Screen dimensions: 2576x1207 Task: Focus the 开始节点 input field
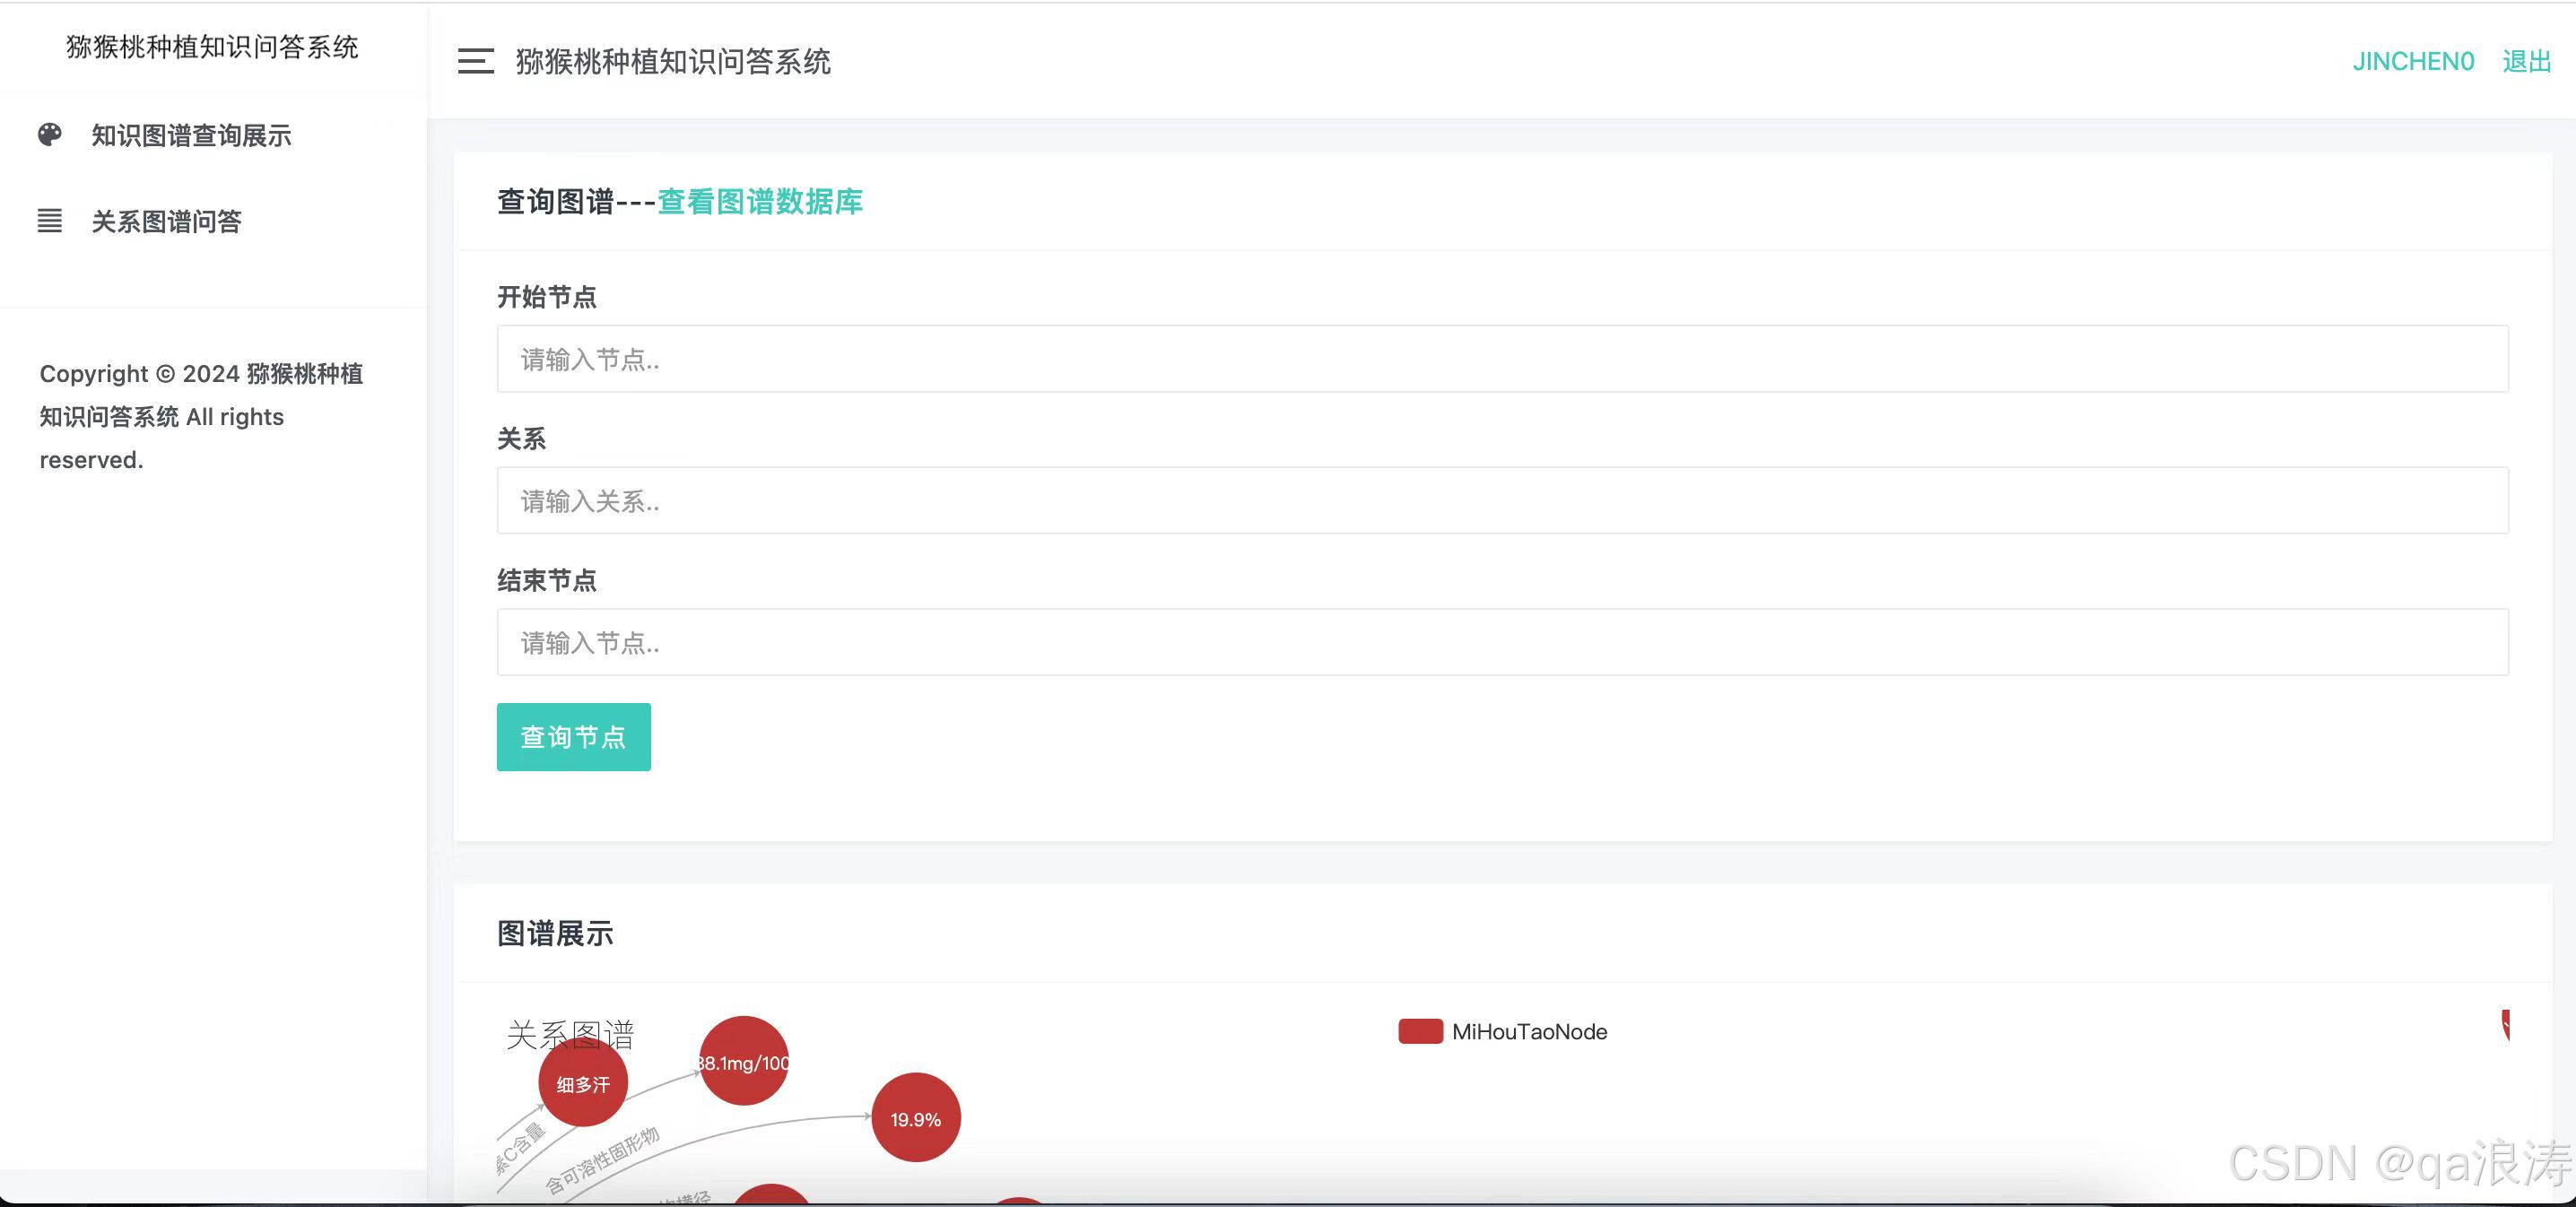point(1502,359)
